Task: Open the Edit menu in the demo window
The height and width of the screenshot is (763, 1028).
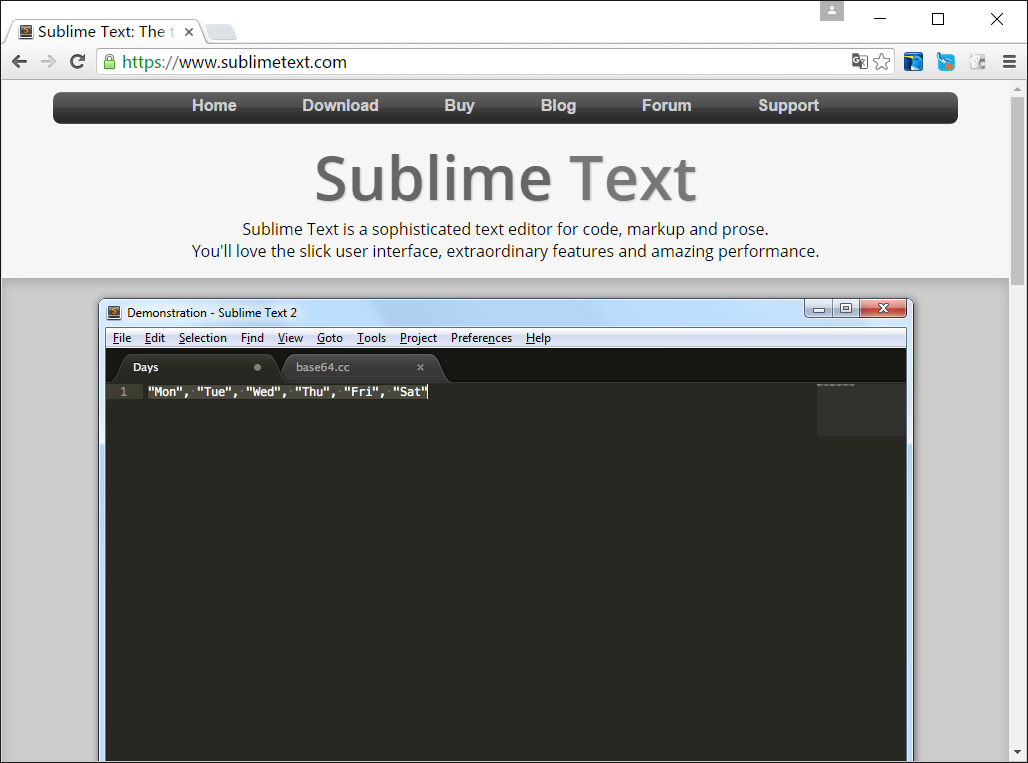Action: point(155,338)
